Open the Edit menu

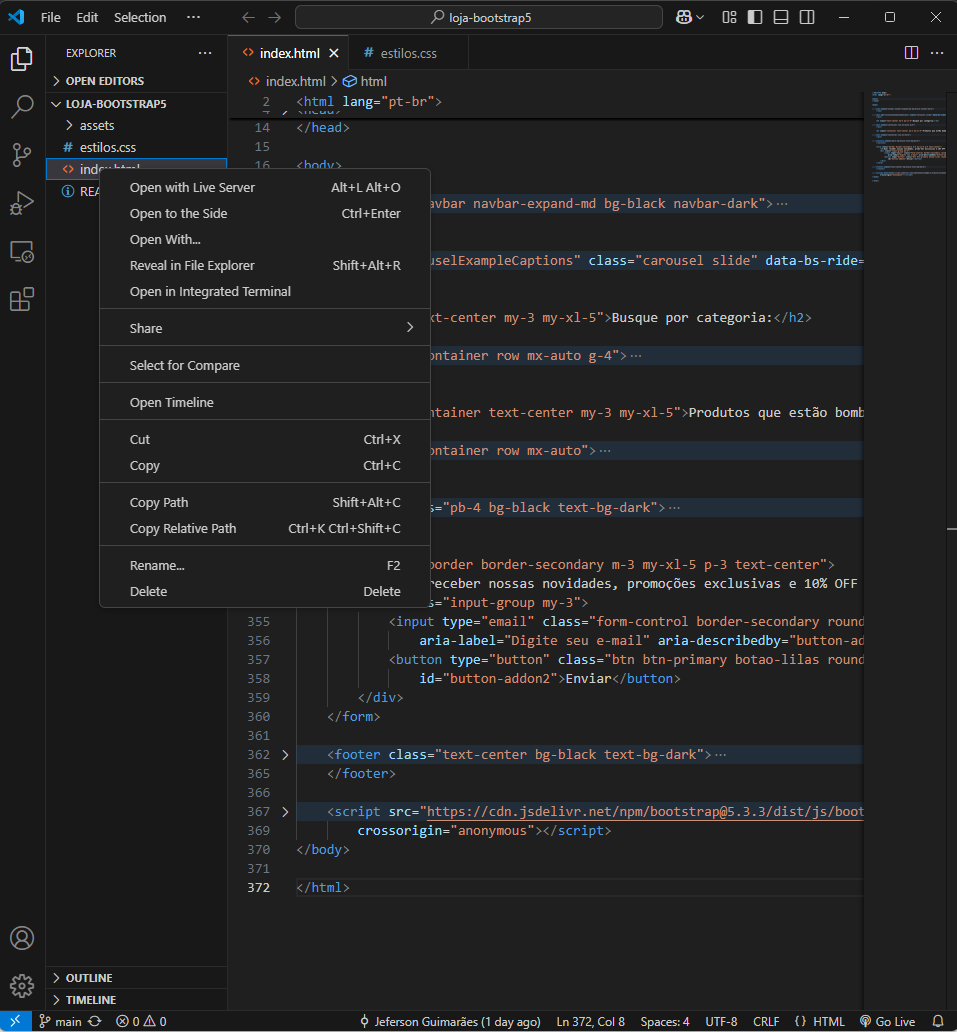coord(87,18)
